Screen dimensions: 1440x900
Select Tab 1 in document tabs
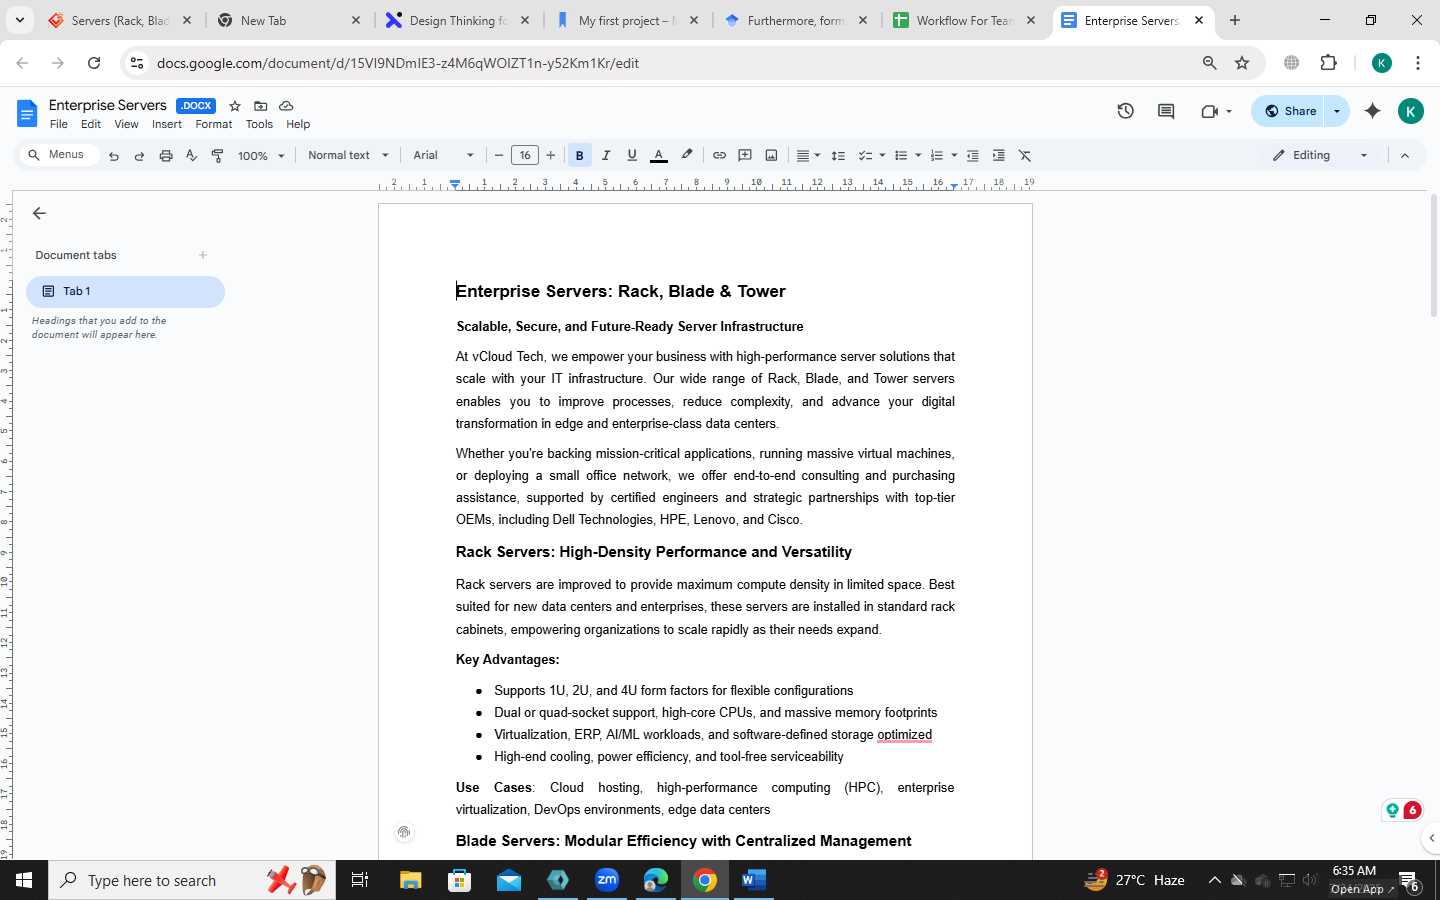(125, 291)
